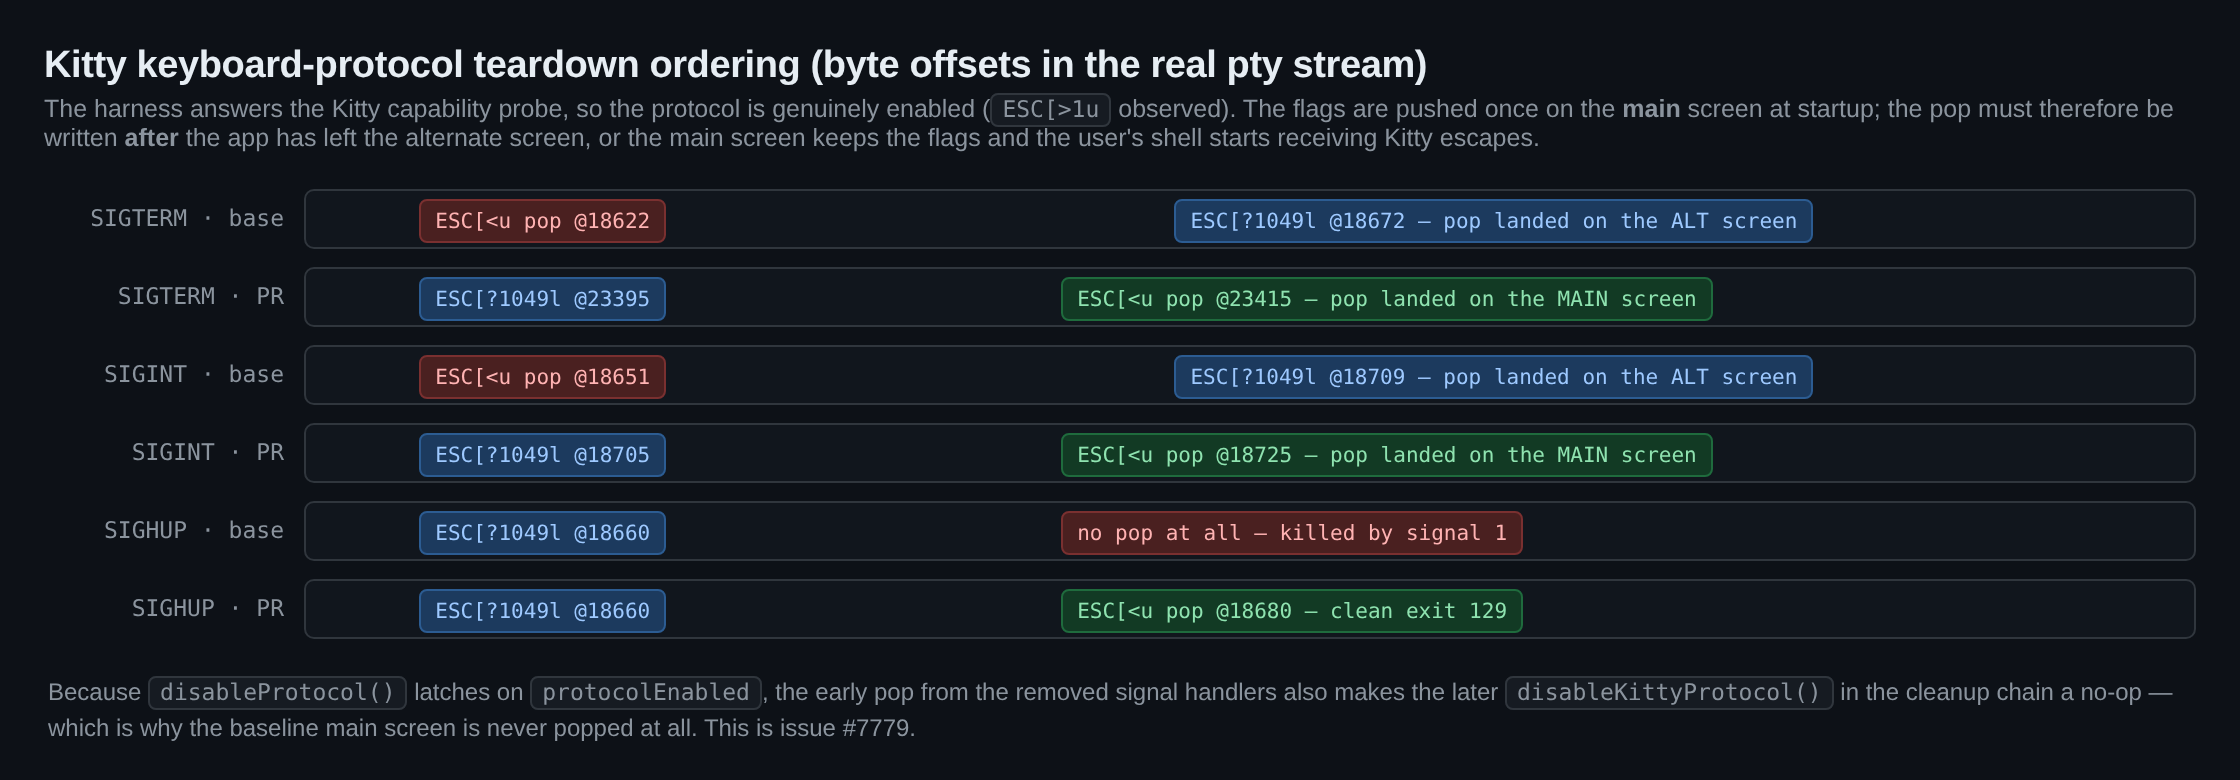The width and height of the screenshot is (2240, 780).
Task: Click the 'SIGINT · PR' row label
Action: pyautogui.click(x=208, y=453)
